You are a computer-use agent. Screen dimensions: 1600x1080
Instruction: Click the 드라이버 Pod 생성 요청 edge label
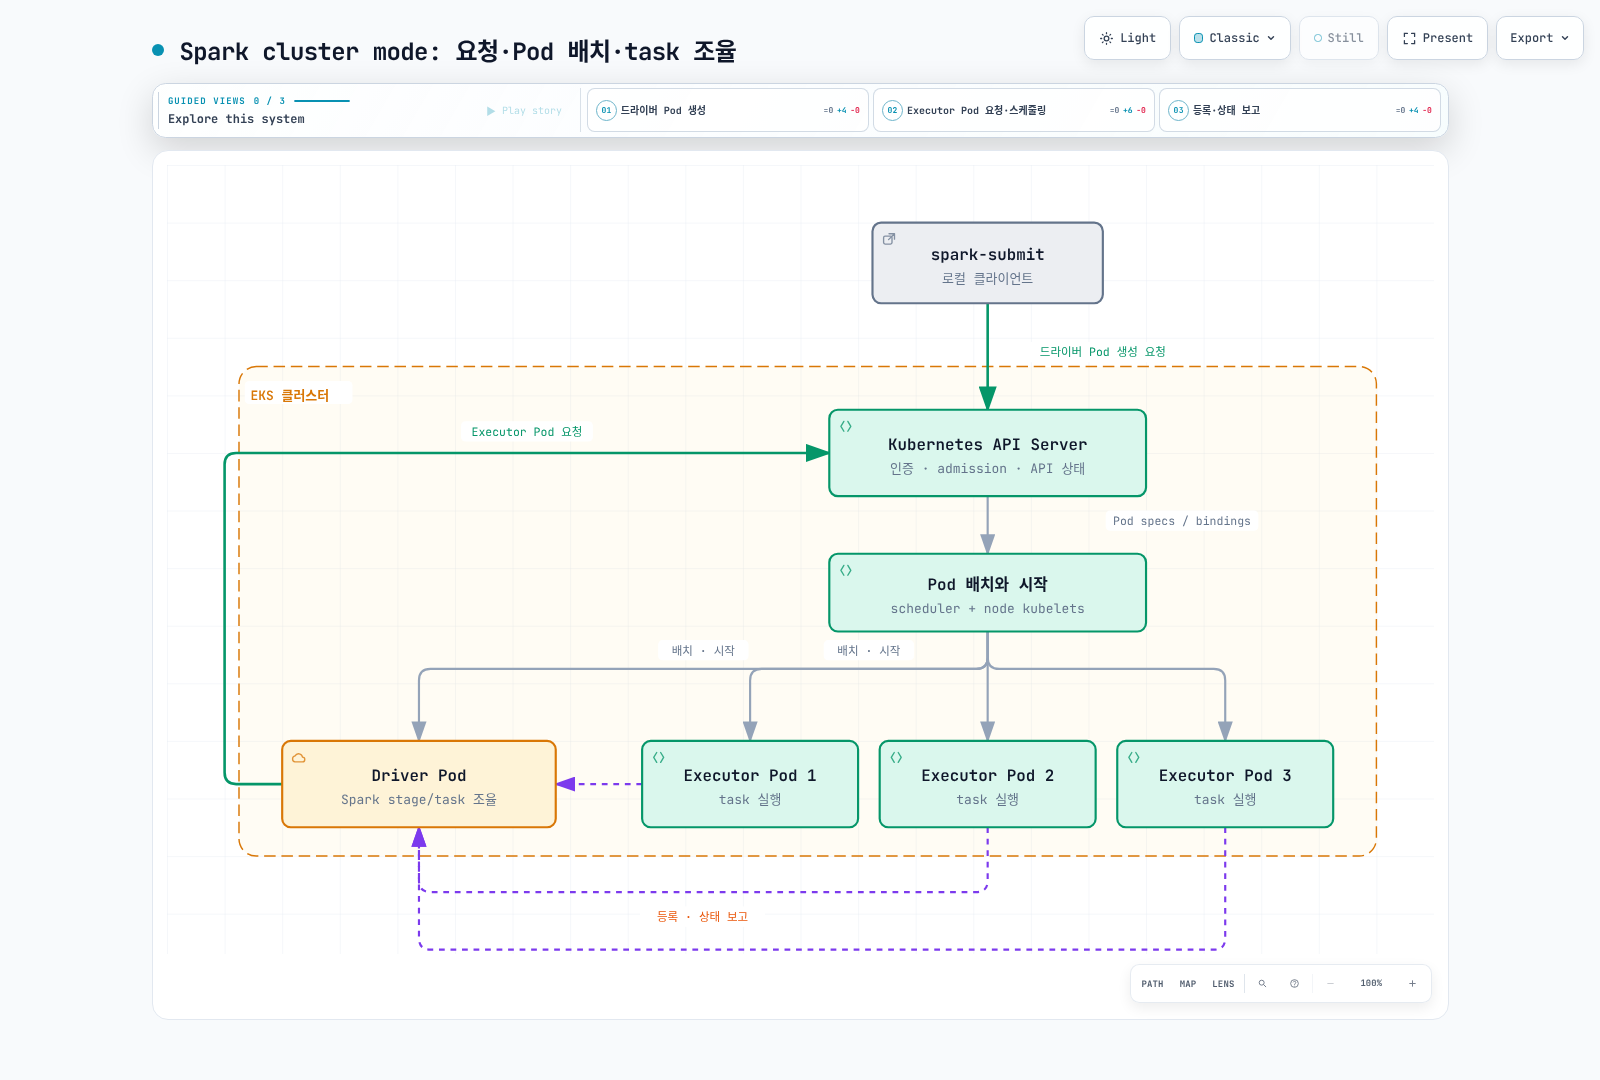pyautogui.click(x=1102, y=352)
